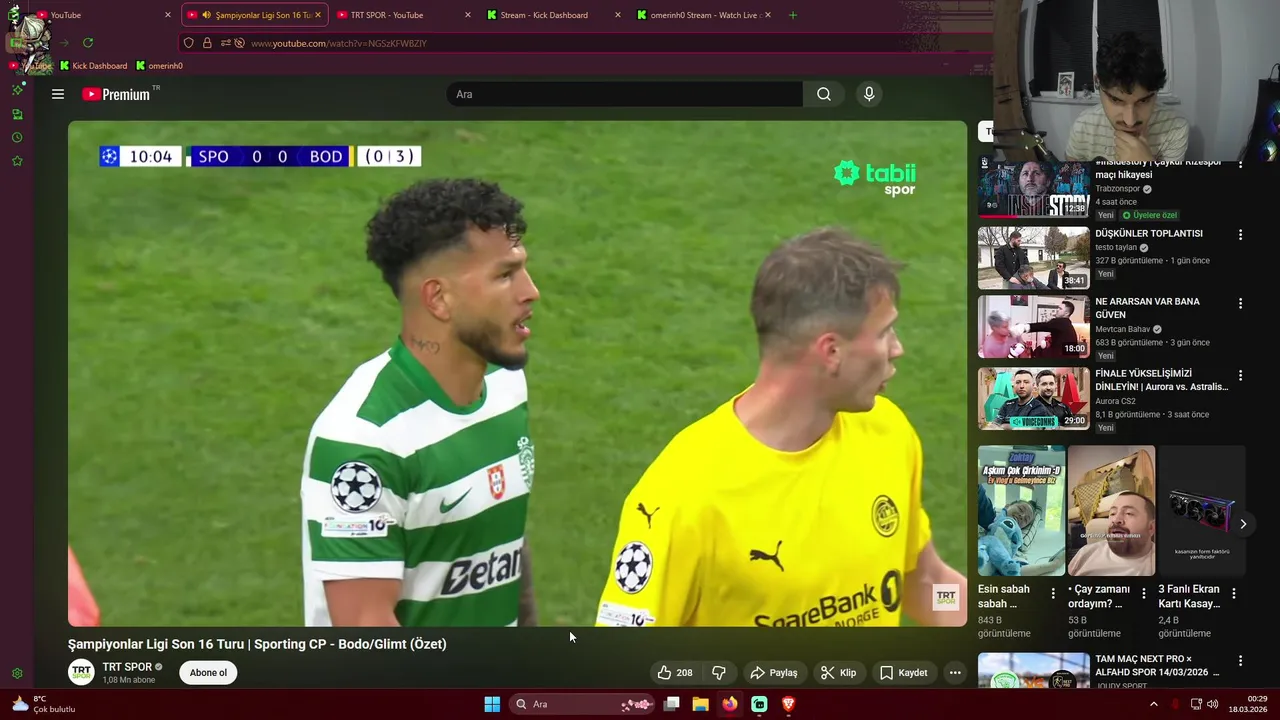This screenshot has width=1280, height=720.
Task: Open the TRT SPOR channel name link
Action: (x=127, y=667)
